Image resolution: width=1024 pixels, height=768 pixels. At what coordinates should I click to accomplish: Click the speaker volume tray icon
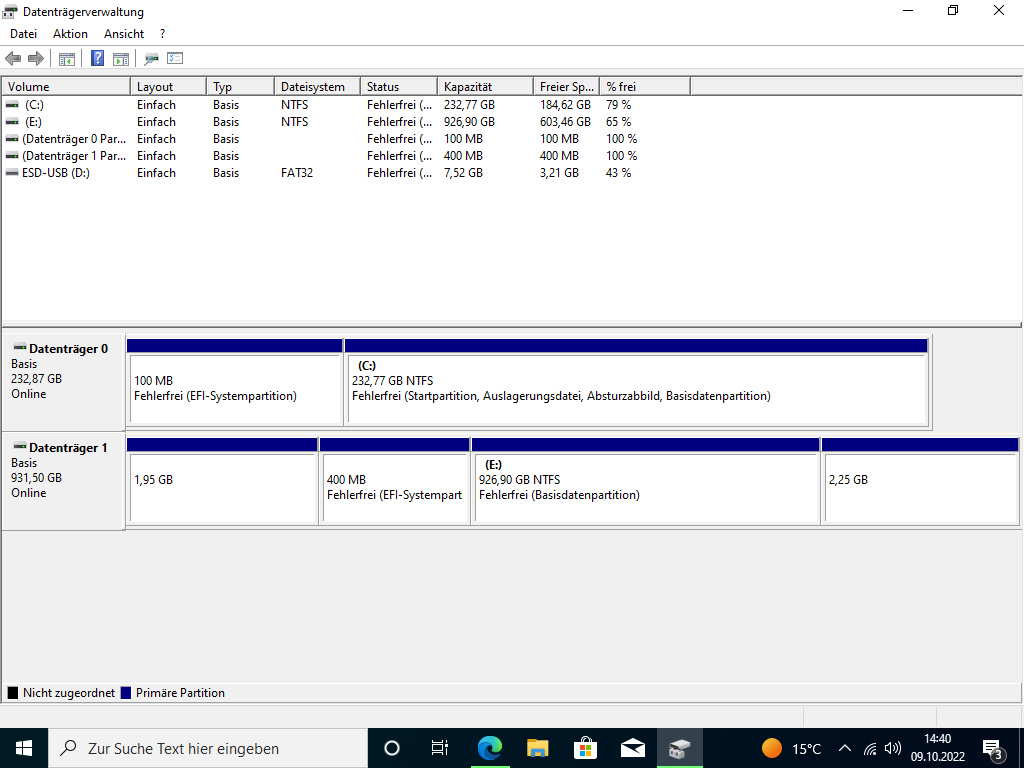tap(892, 748)
